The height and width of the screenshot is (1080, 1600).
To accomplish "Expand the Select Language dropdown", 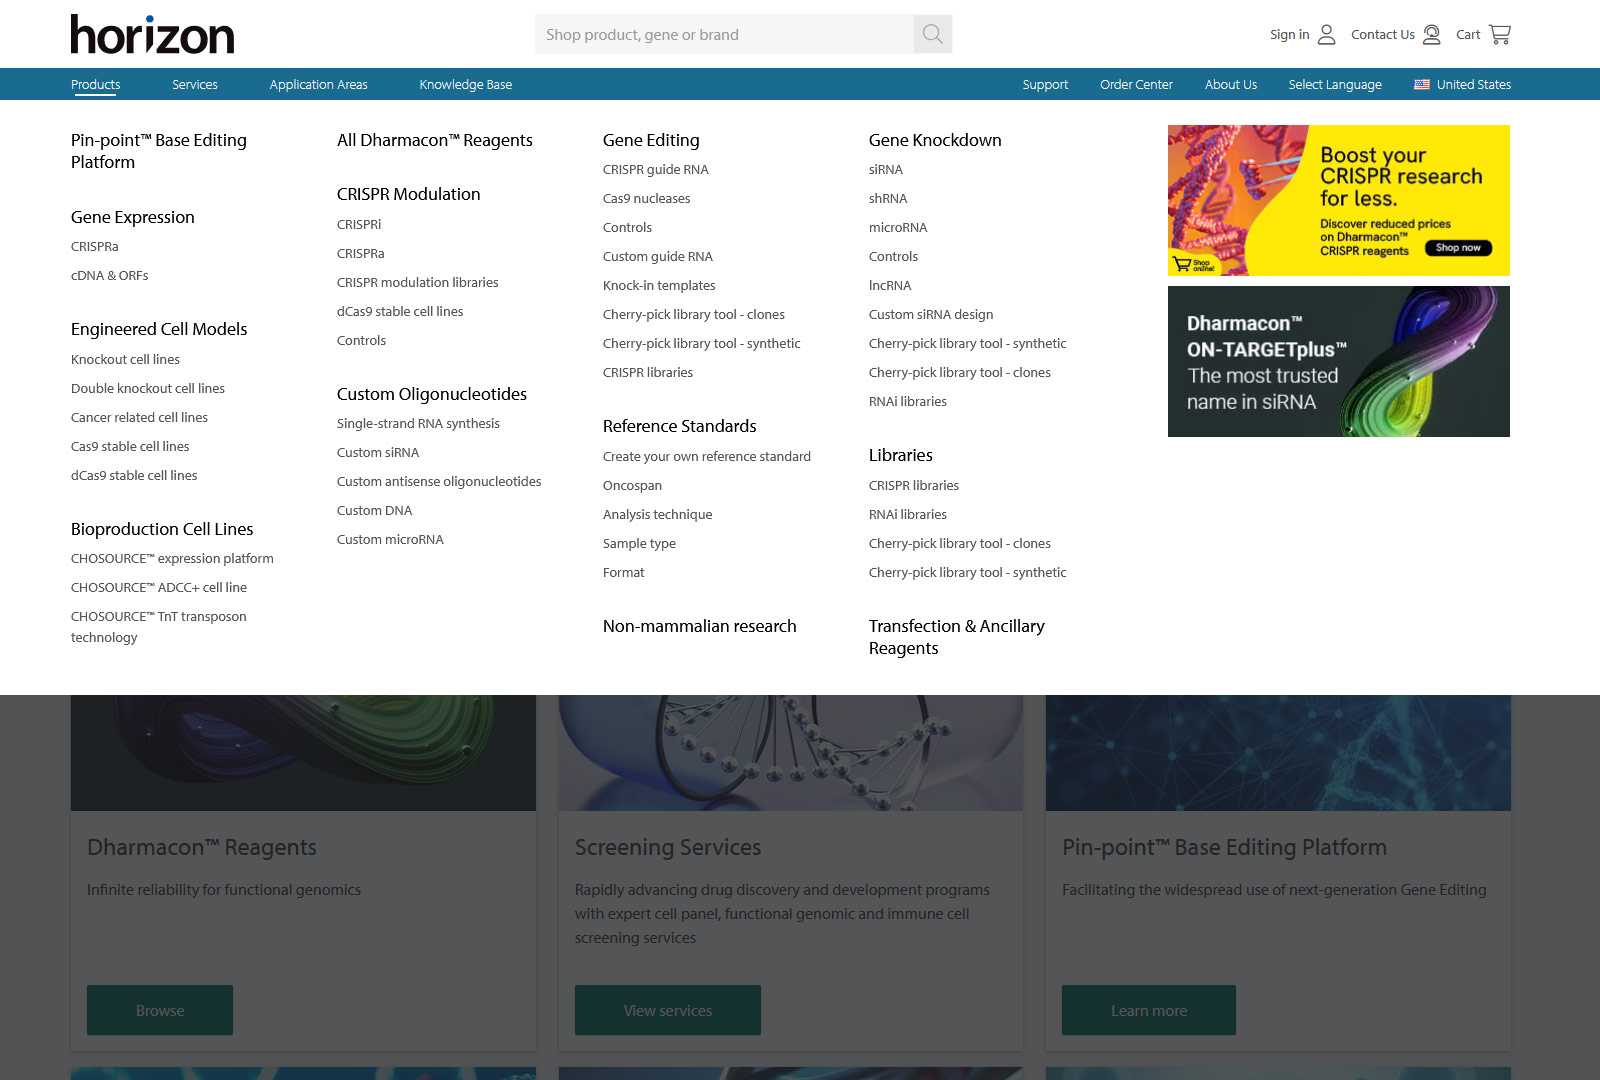I will 1335,85.
